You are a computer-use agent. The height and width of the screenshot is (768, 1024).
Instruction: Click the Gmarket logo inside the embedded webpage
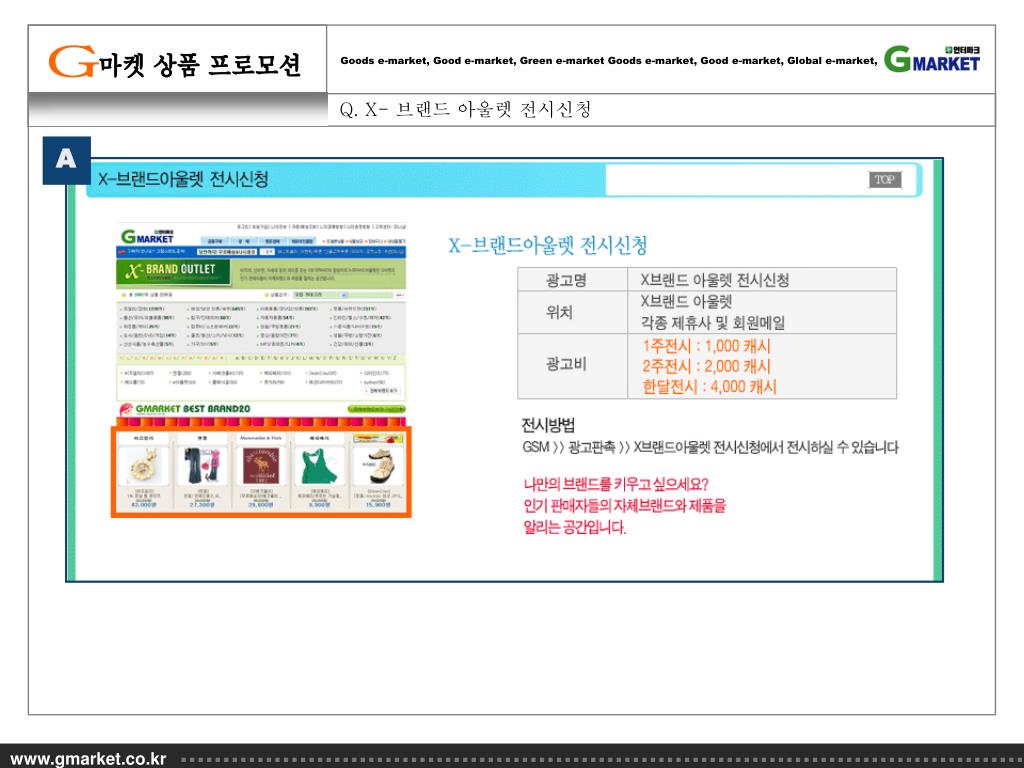[148, 236]
